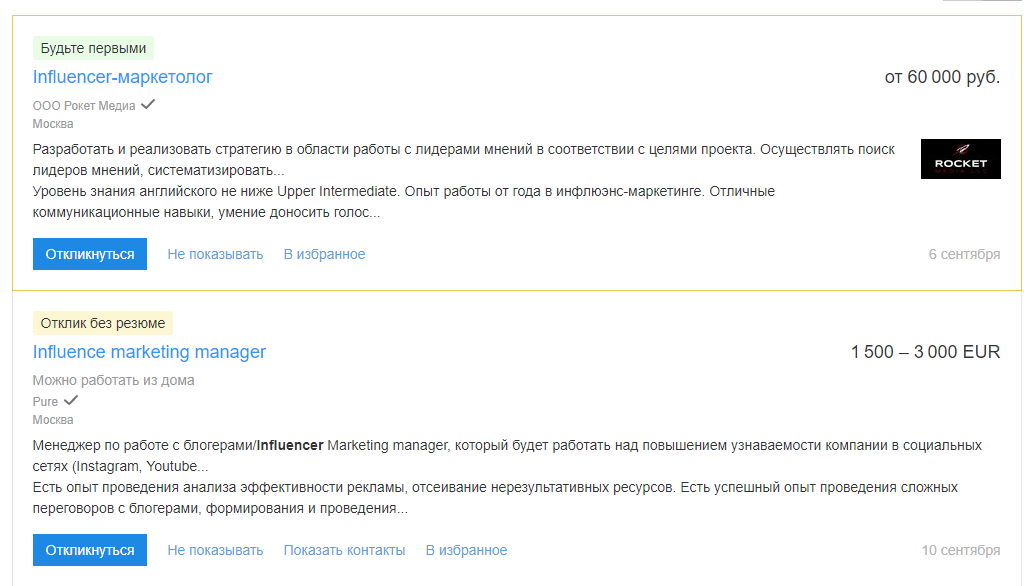1024x586 pixels.
Task: Click the ООО Рокет Медиа company name
Action: pyautogui.click(x=84, y=106)
